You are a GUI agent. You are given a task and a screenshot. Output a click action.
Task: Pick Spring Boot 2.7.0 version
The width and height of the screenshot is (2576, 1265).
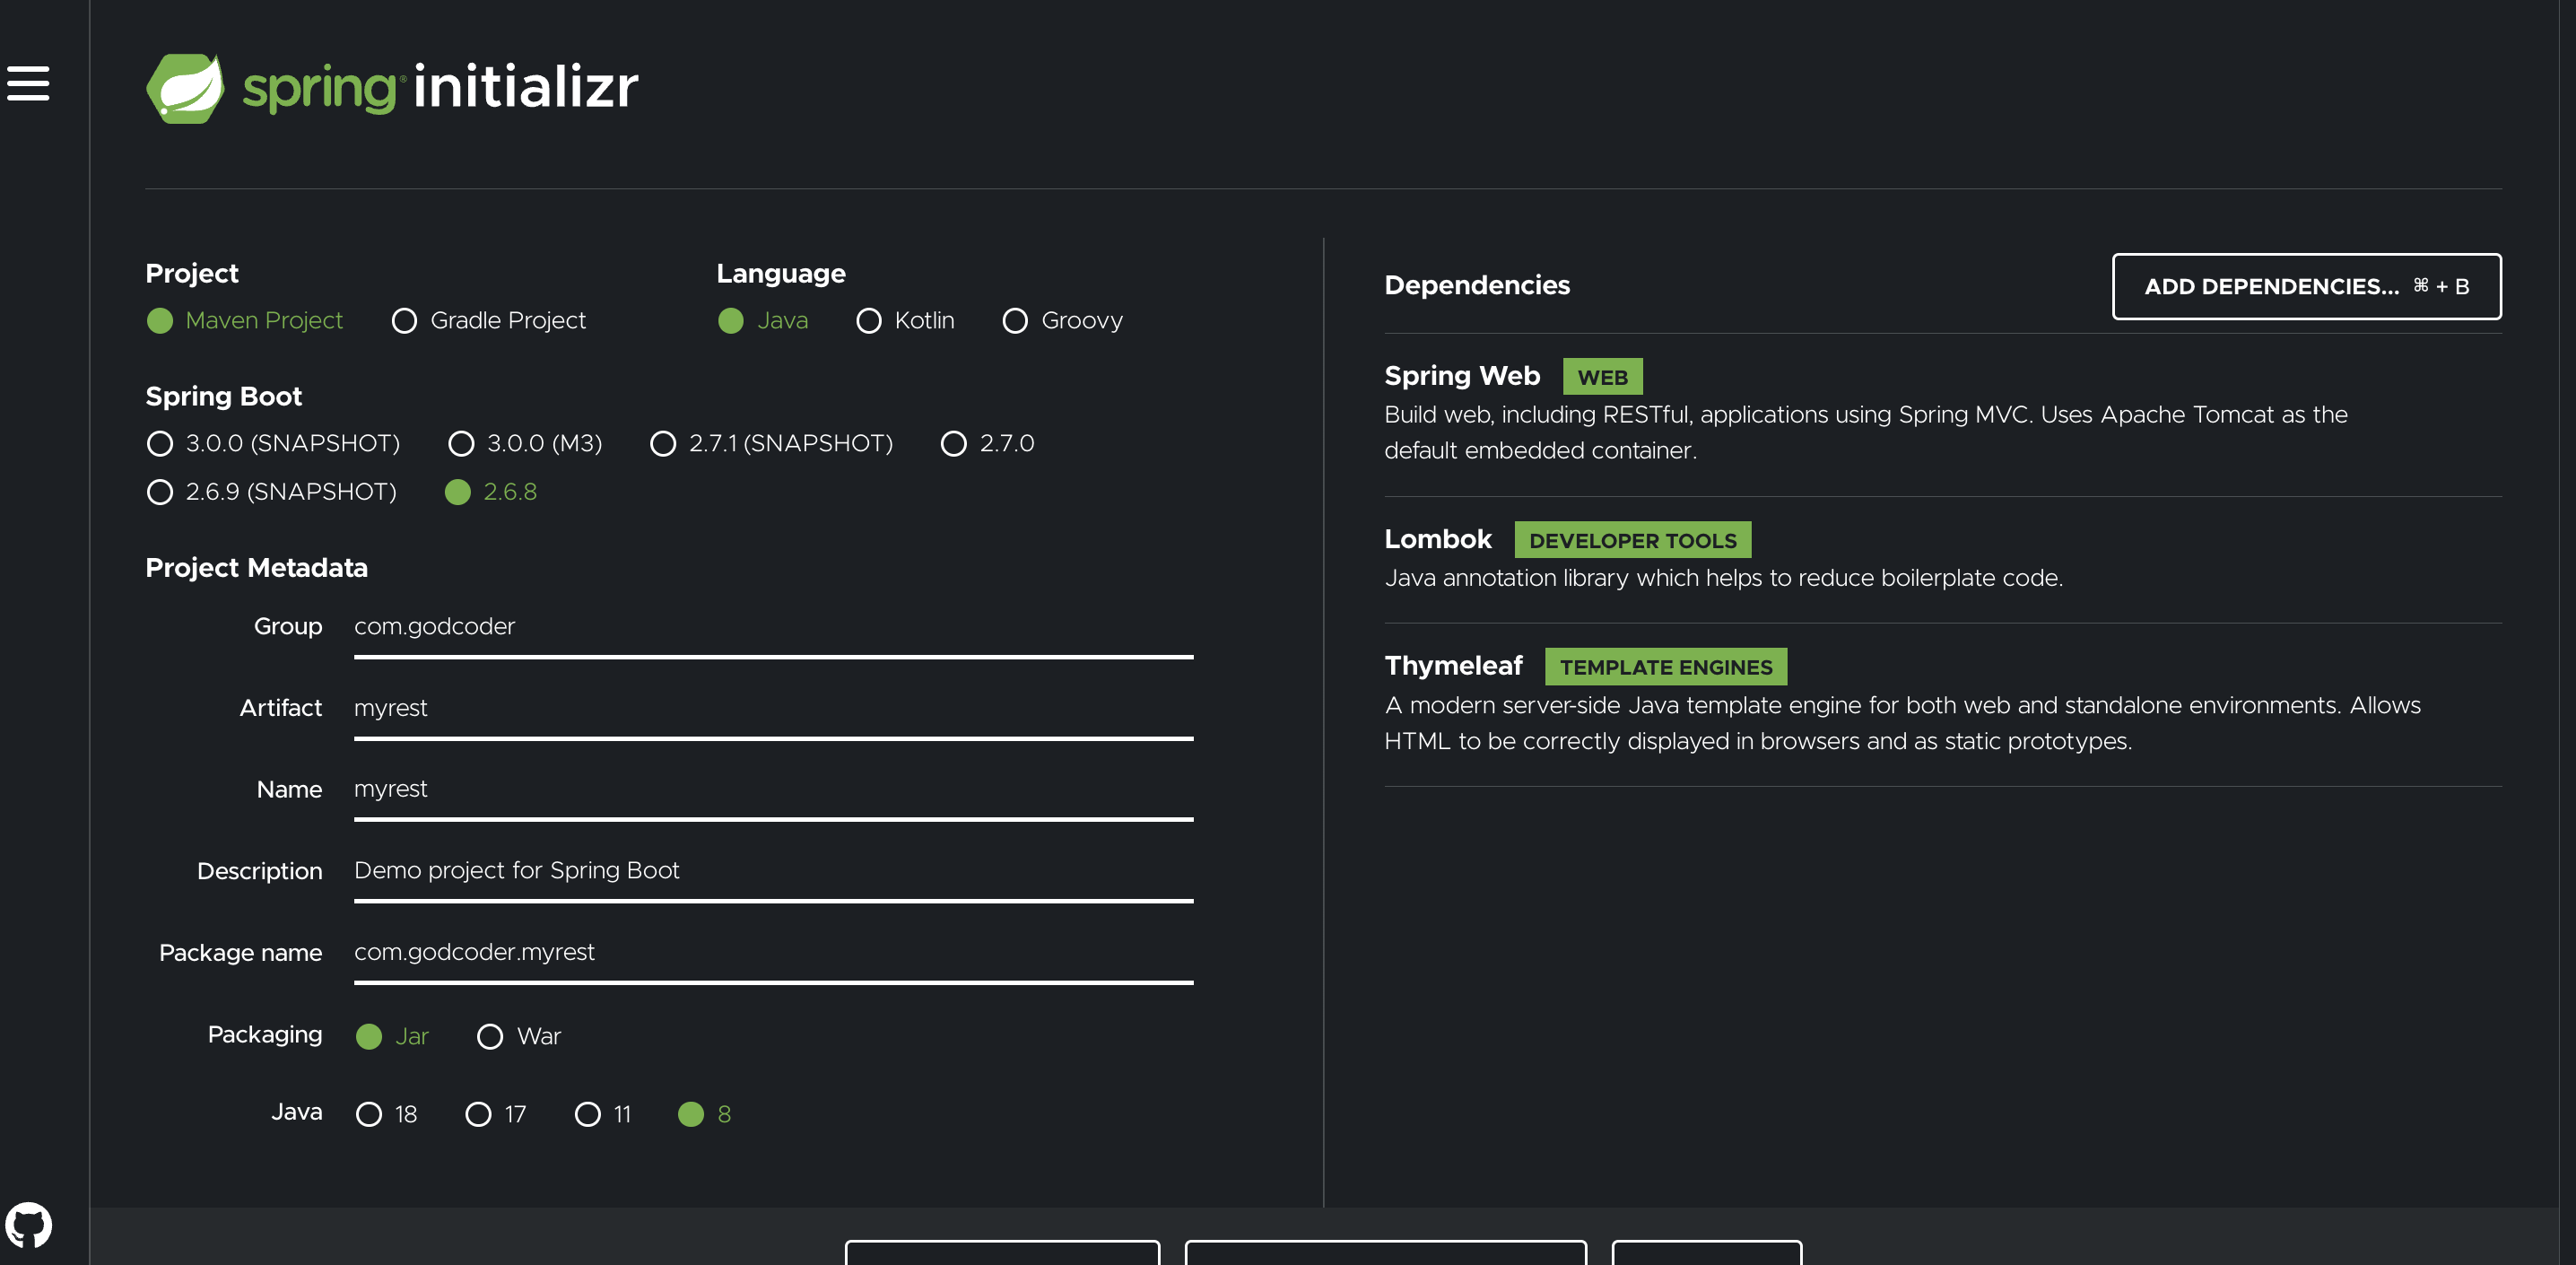point(953,444)
